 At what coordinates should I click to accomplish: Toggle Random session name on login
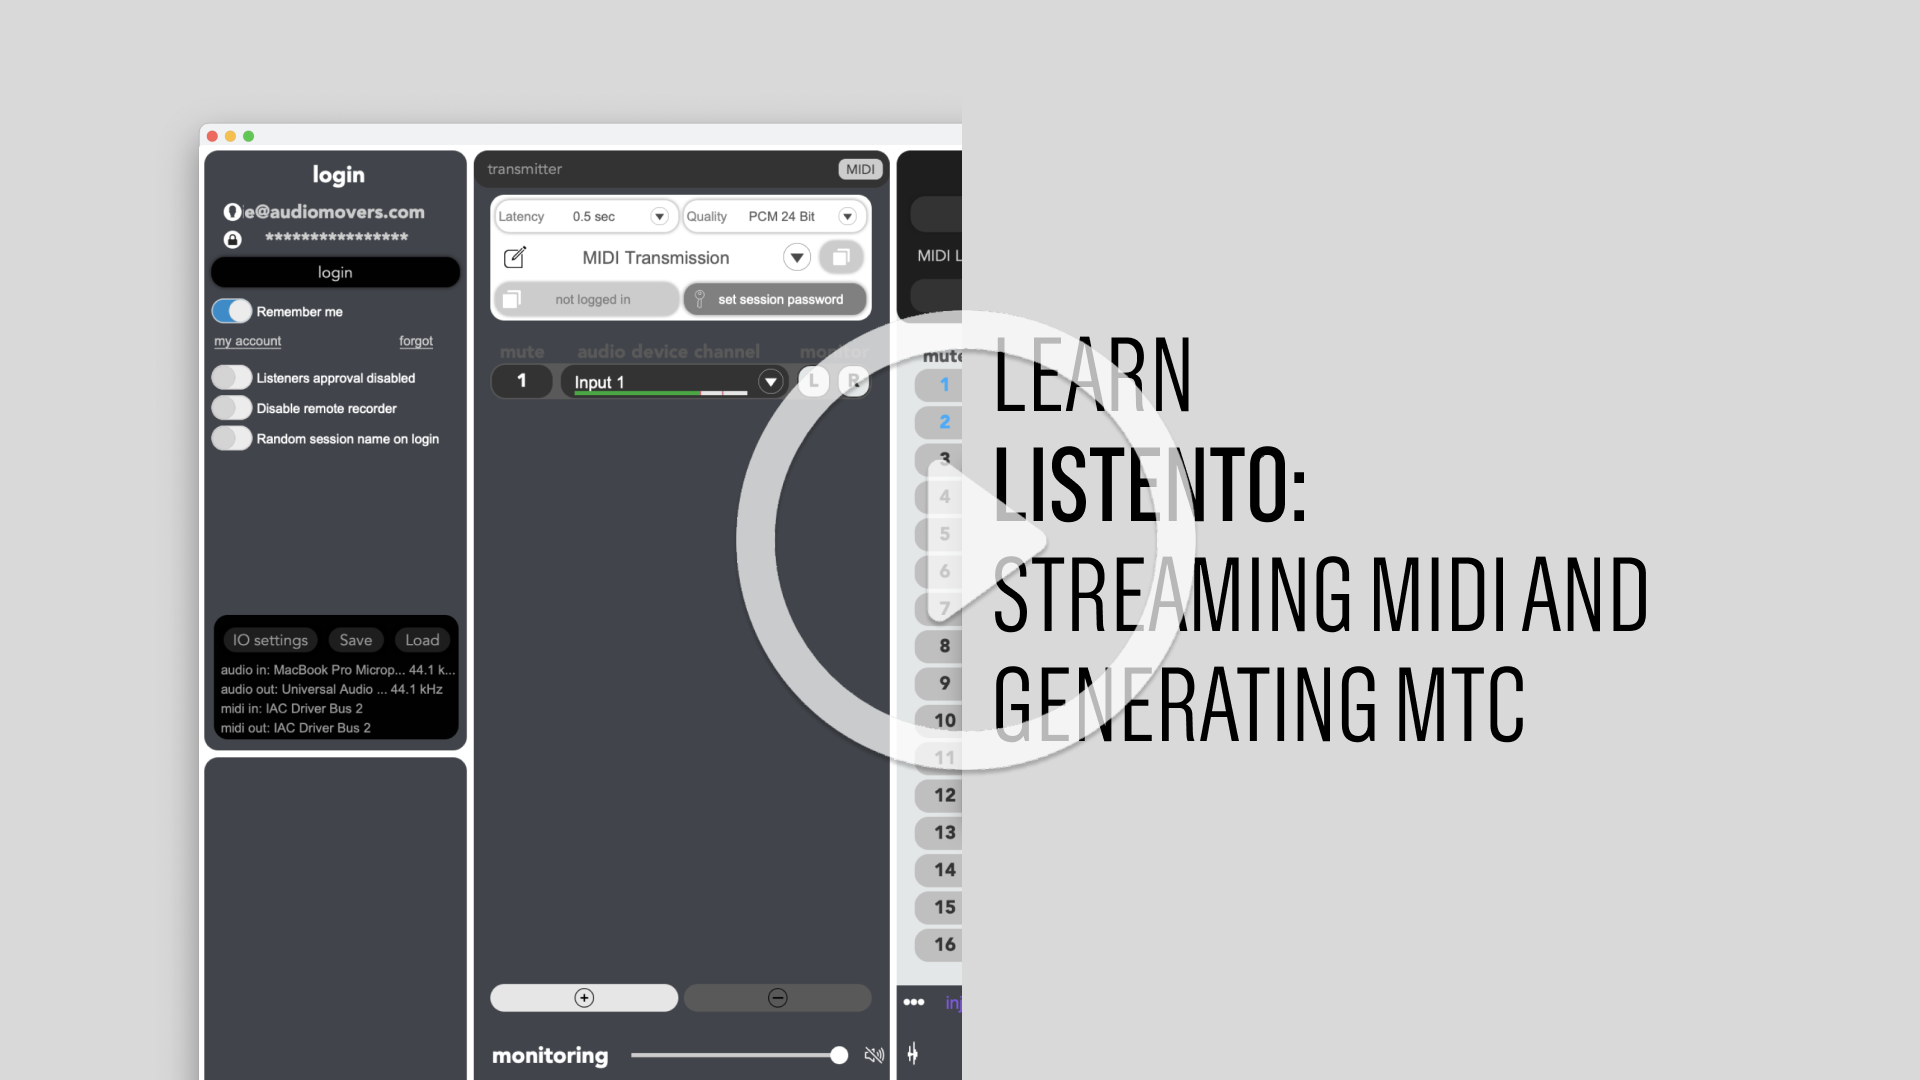[x=232, y=439]
